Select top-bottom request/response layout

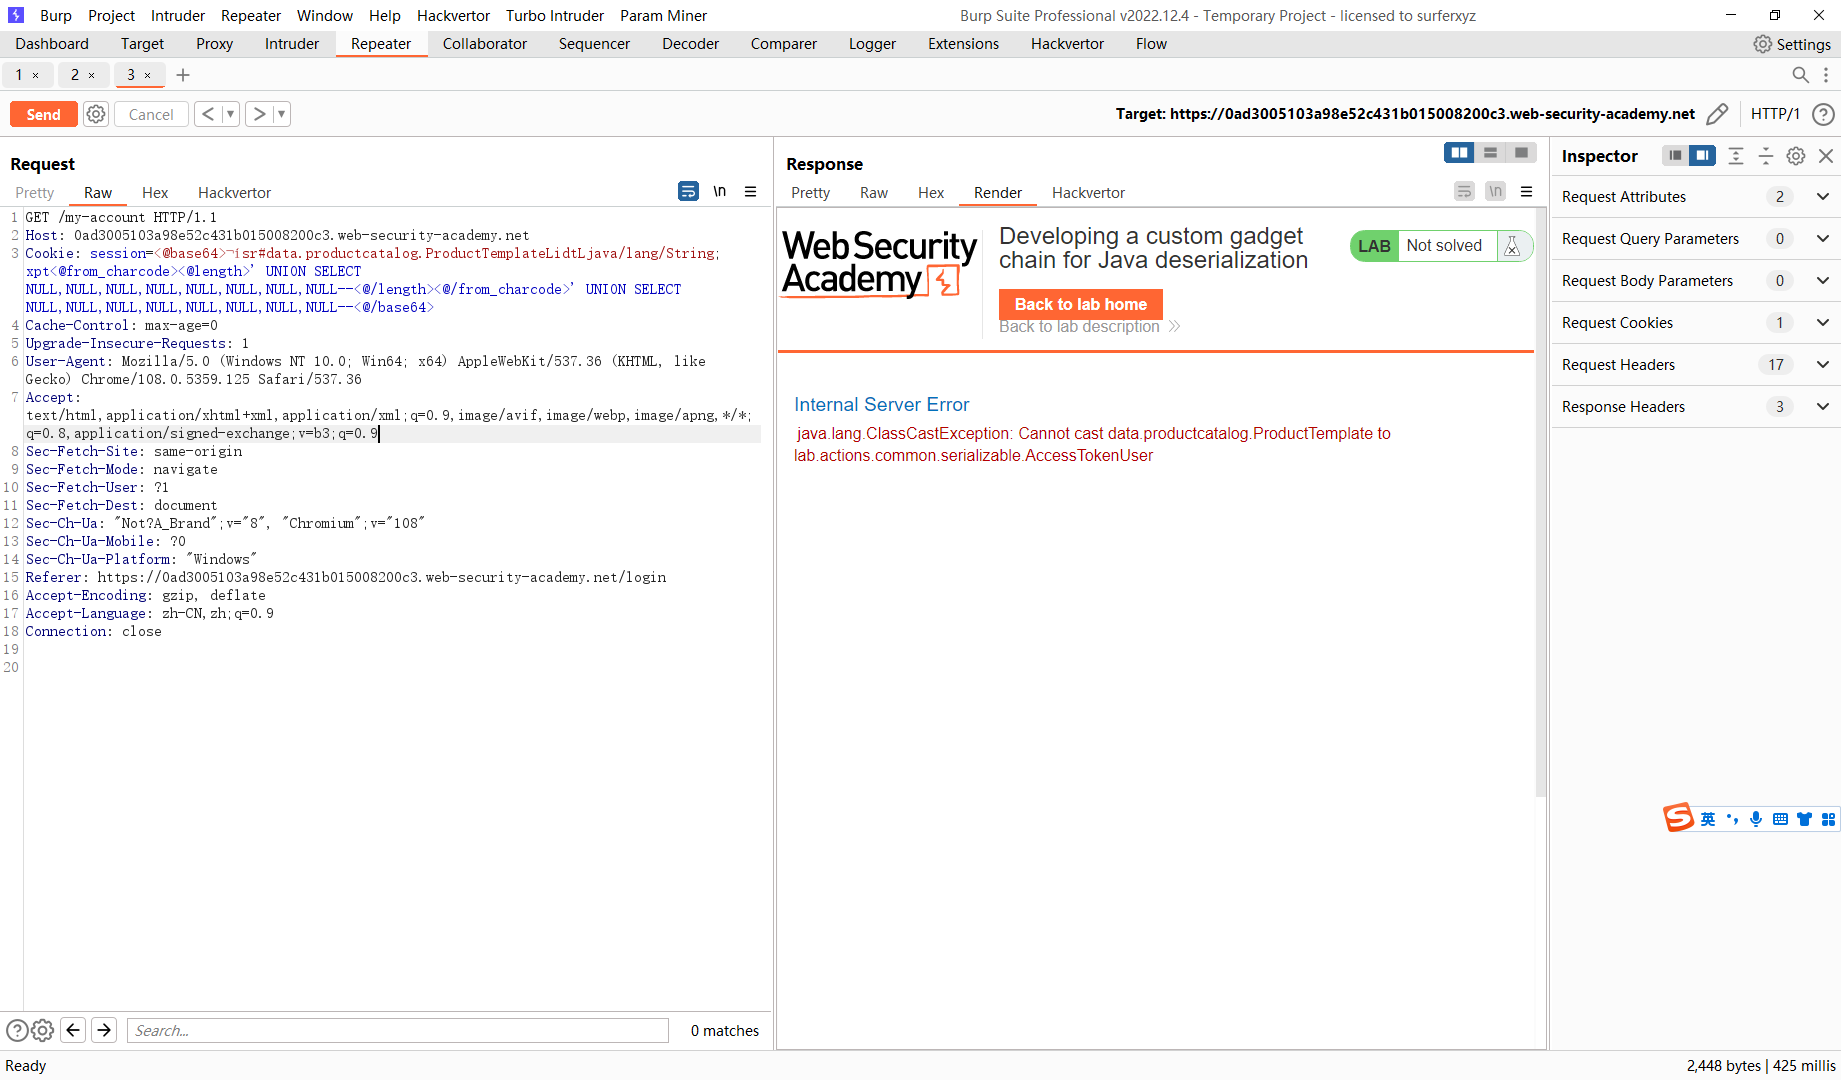pos(1490,152)
